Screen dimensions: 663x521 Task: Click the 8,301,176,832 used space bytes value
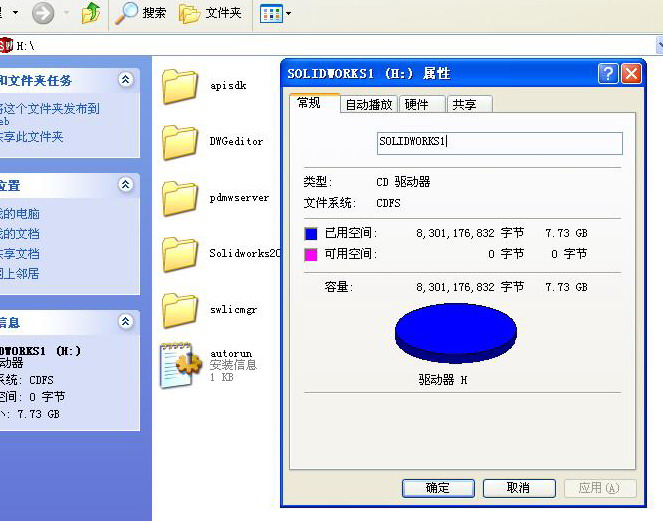coord(455,233)
